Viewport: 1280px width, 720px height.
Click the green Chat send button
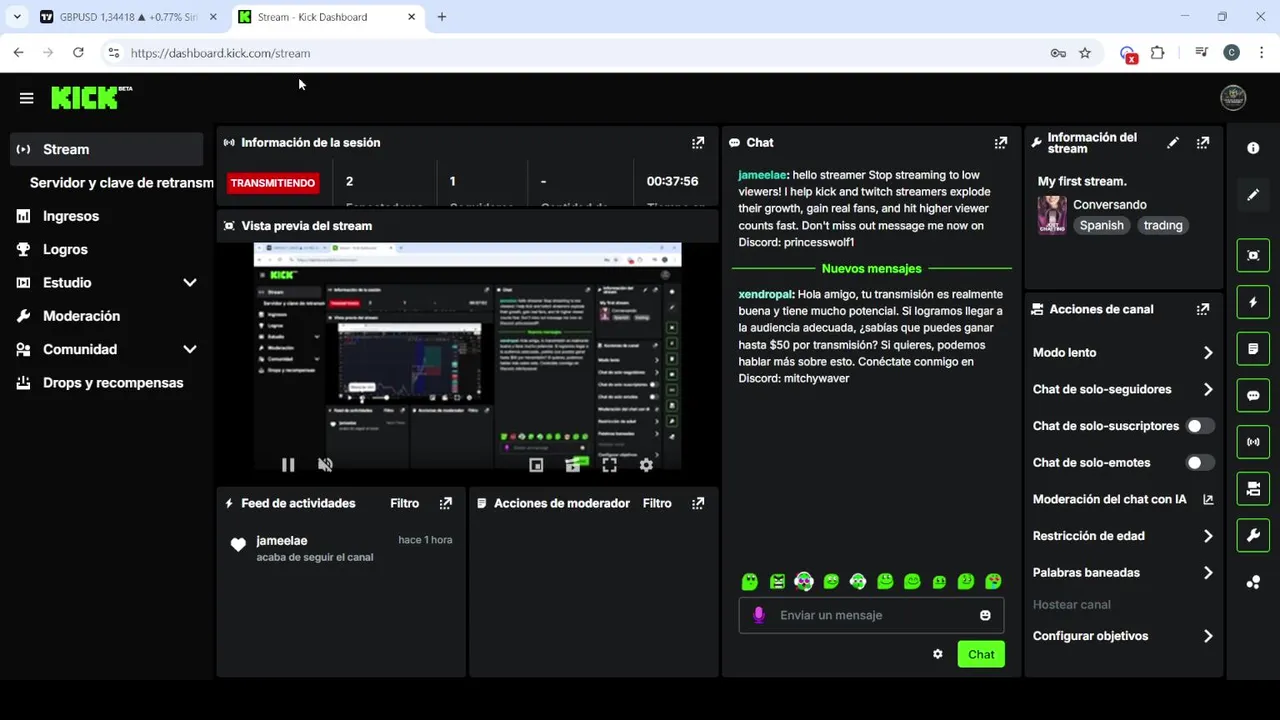click(981, 654)
